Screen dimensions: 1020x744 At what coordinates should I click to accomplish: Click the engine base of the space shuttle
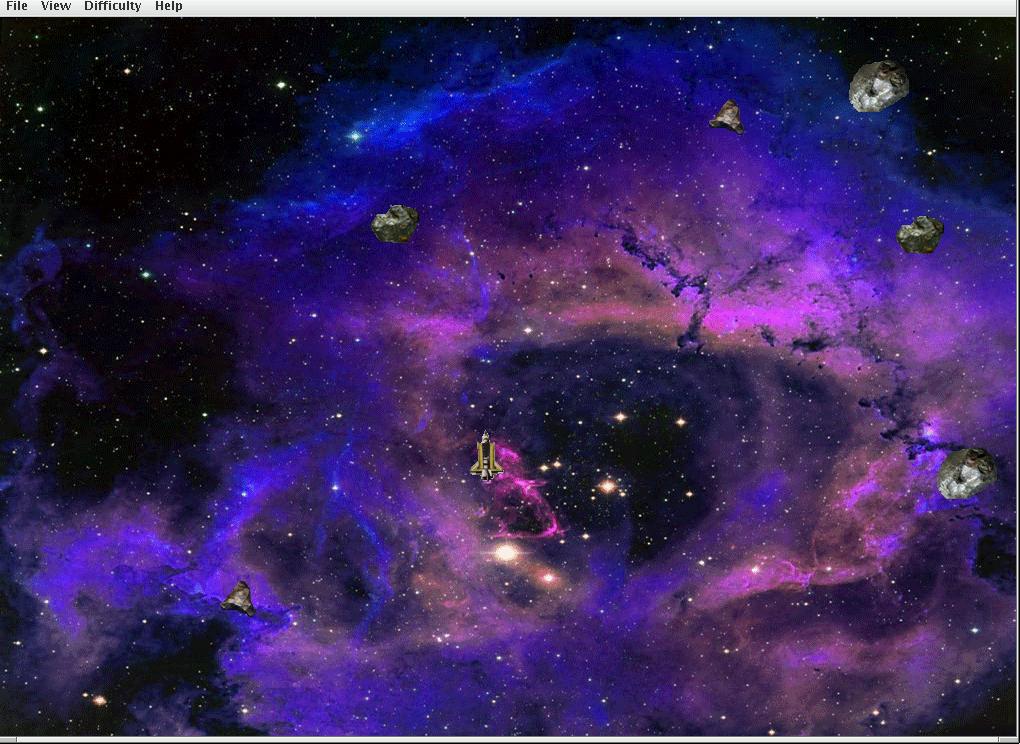[x=486, y=476]
